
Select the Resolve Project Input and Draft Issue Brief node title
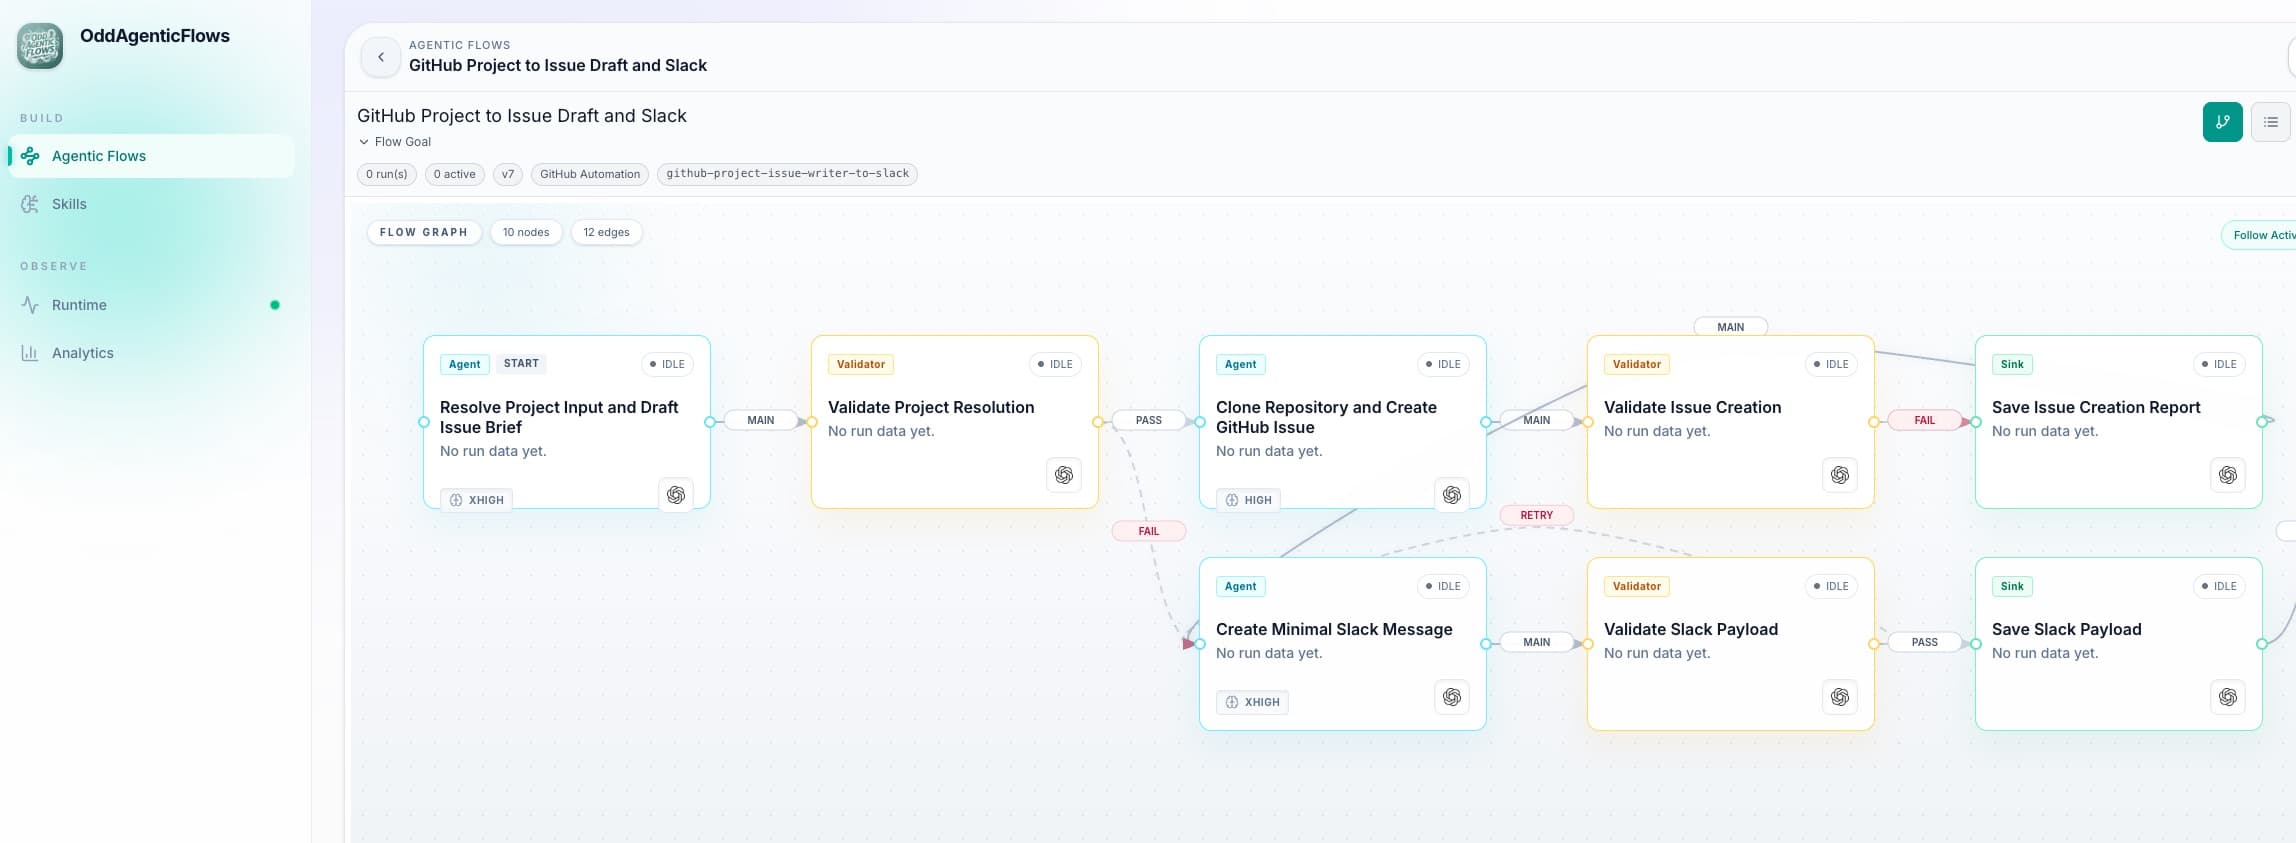coord(559,417)
